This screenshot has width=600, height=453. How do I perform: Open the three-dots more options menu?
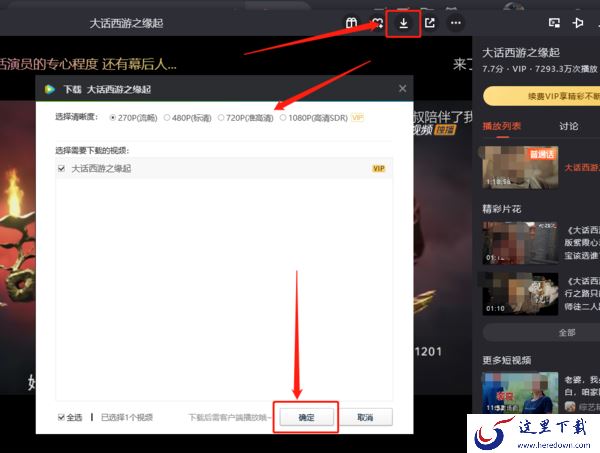(455, 23)
